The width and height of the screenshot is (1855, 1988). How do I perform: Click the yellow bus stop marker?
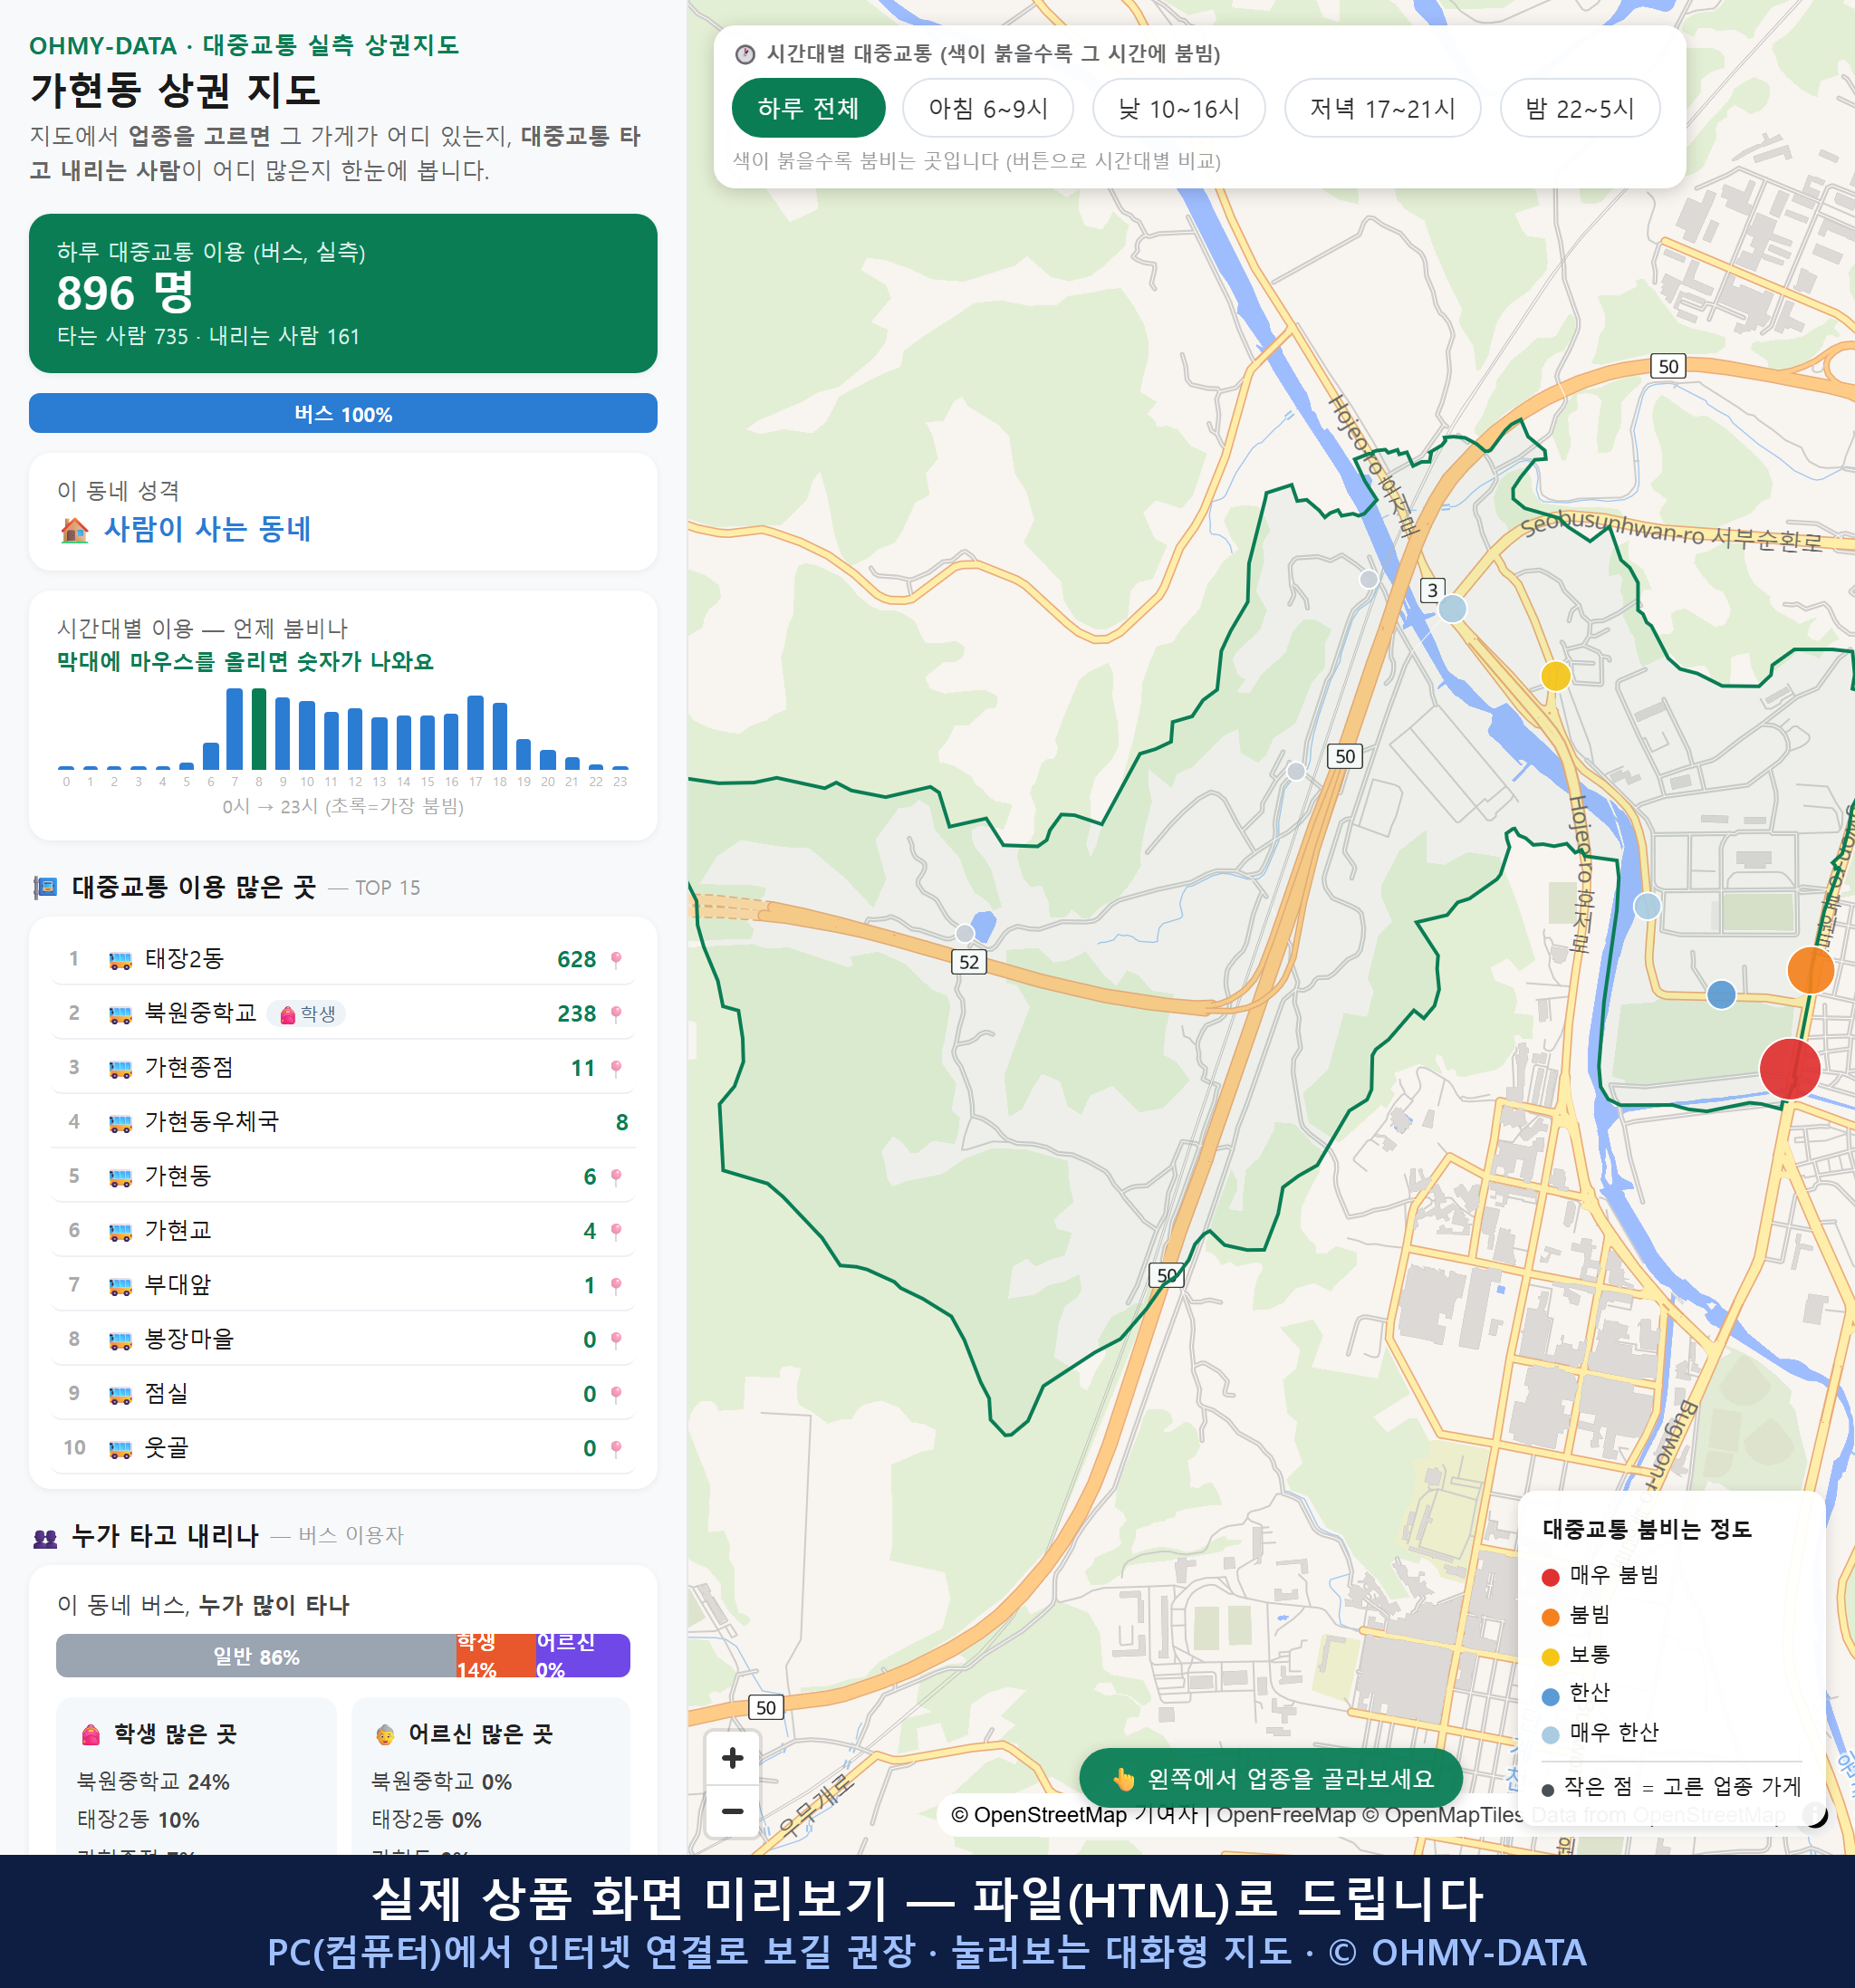pyautogui.click(x=1555, y=676)
